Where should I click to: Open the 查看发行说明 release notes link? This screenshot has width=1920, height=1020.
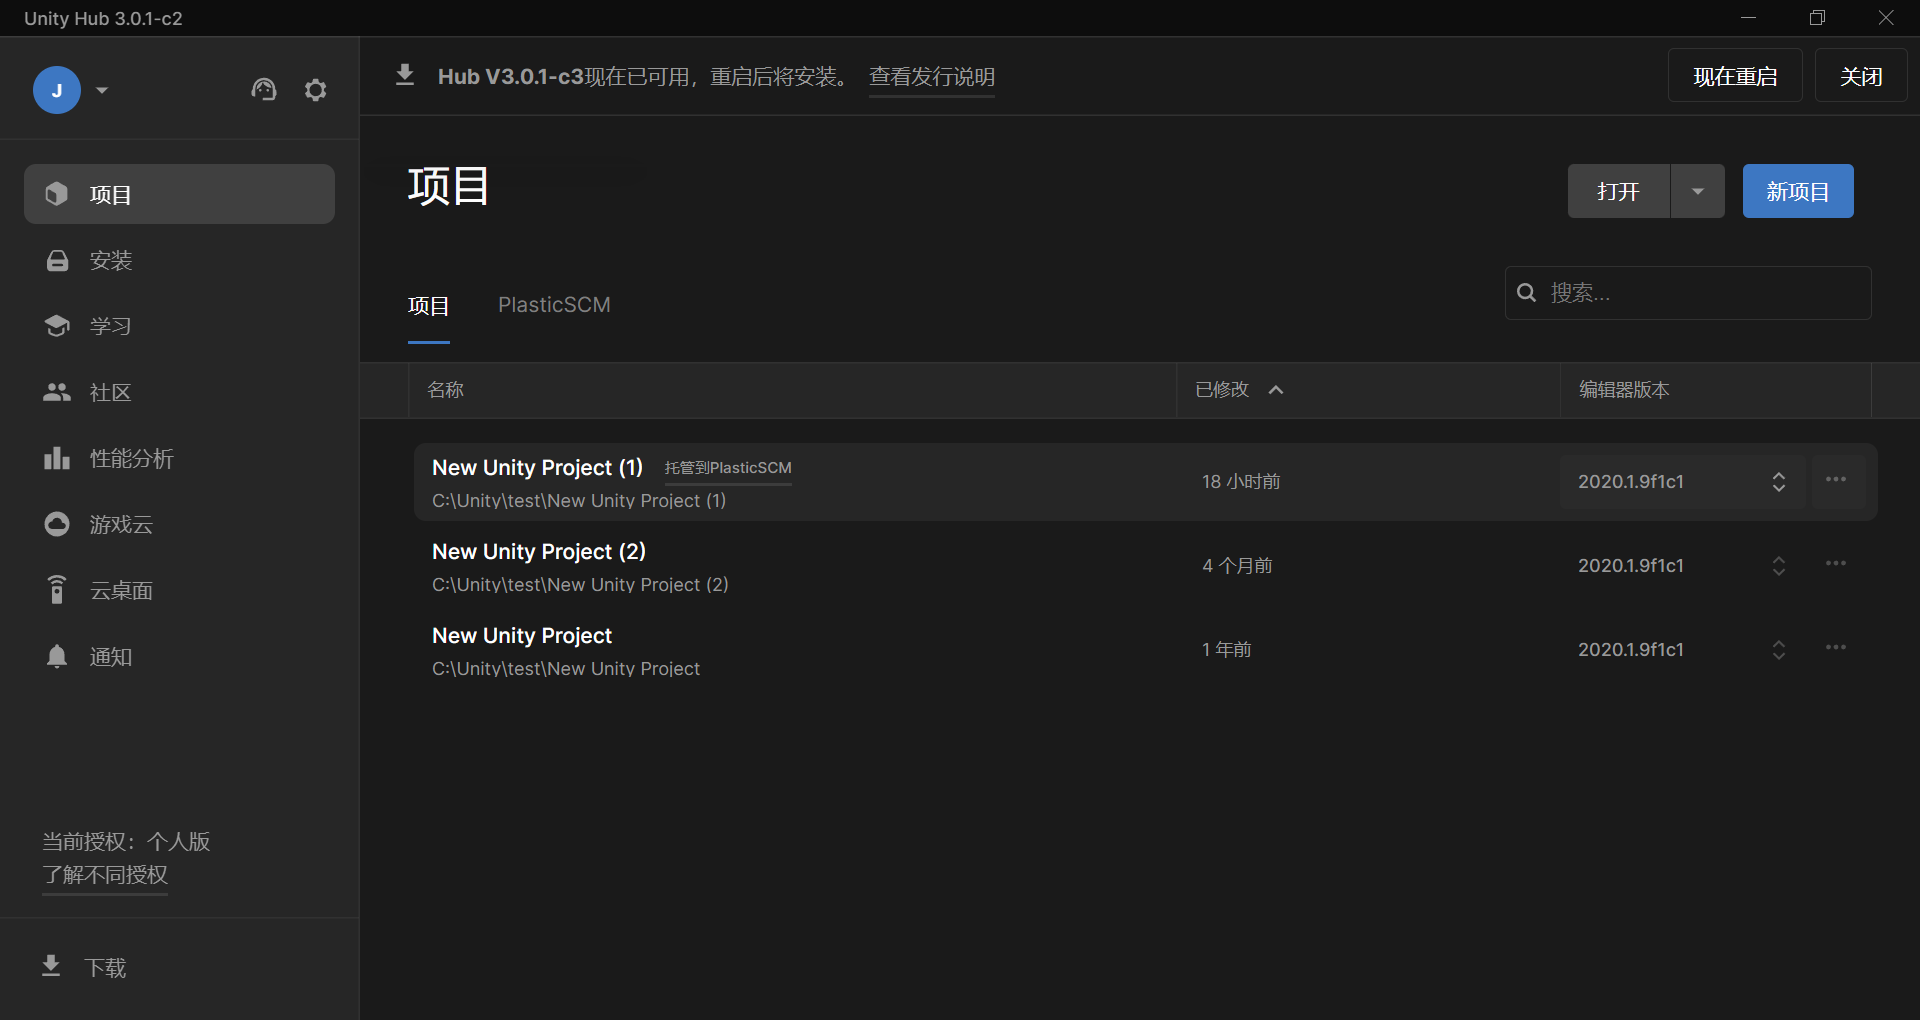(x=932, y=77)
